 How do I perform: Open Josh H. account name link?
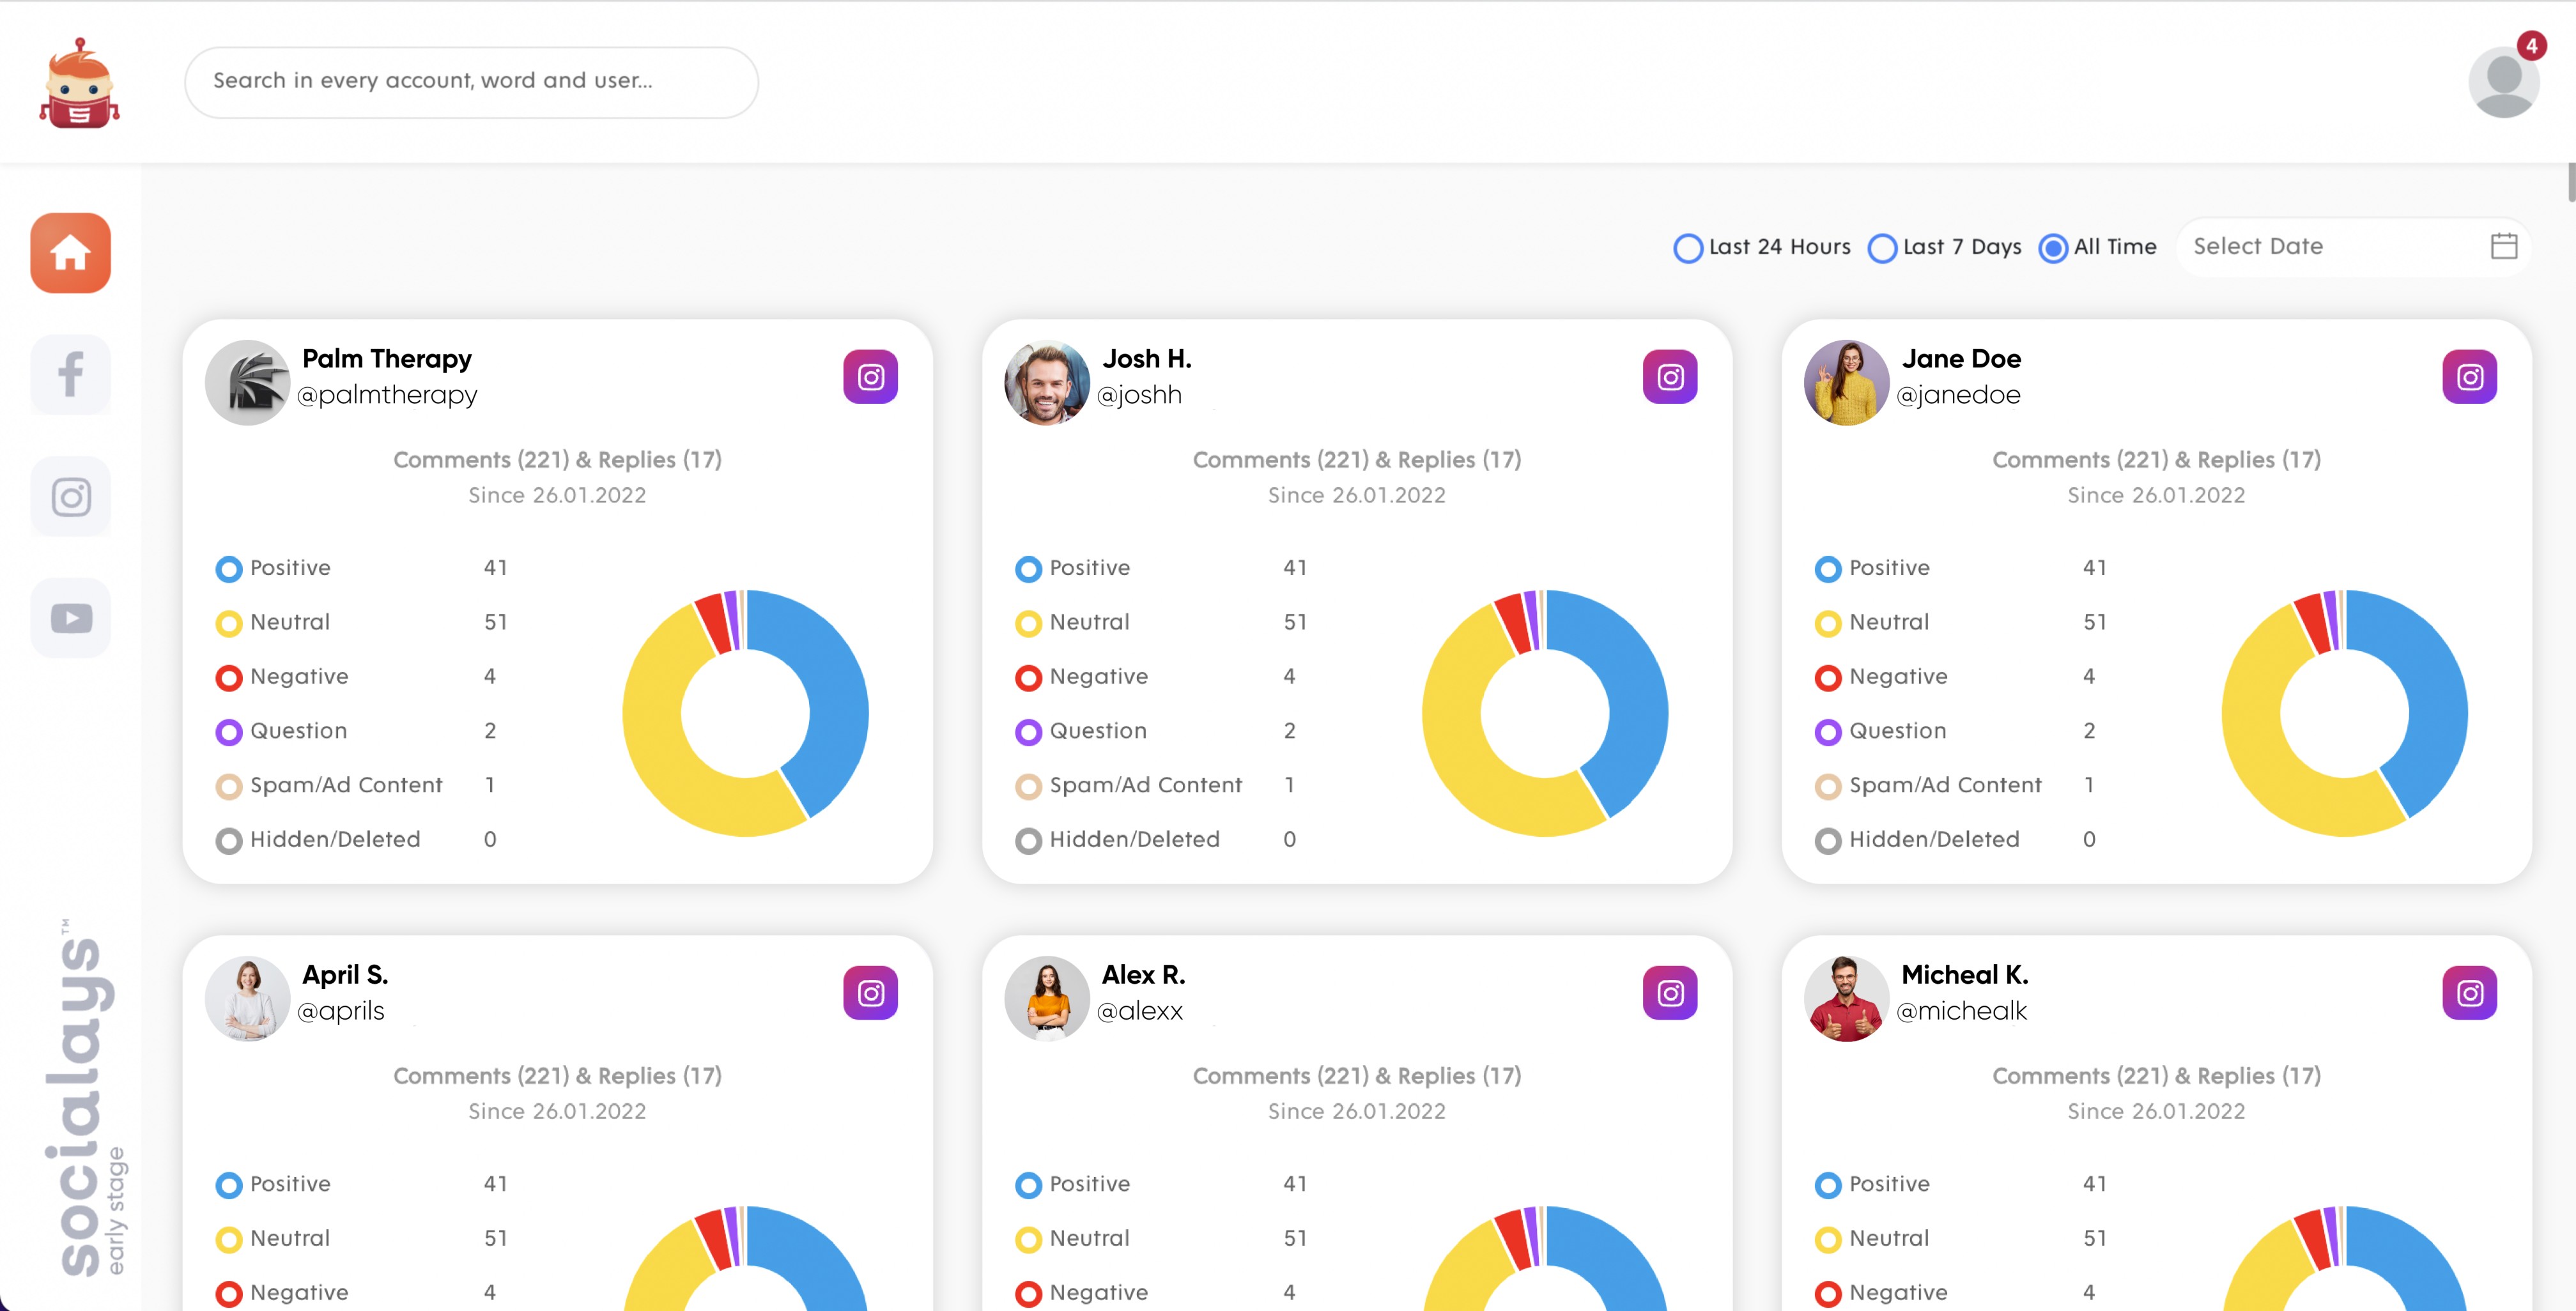[1146, 358]
